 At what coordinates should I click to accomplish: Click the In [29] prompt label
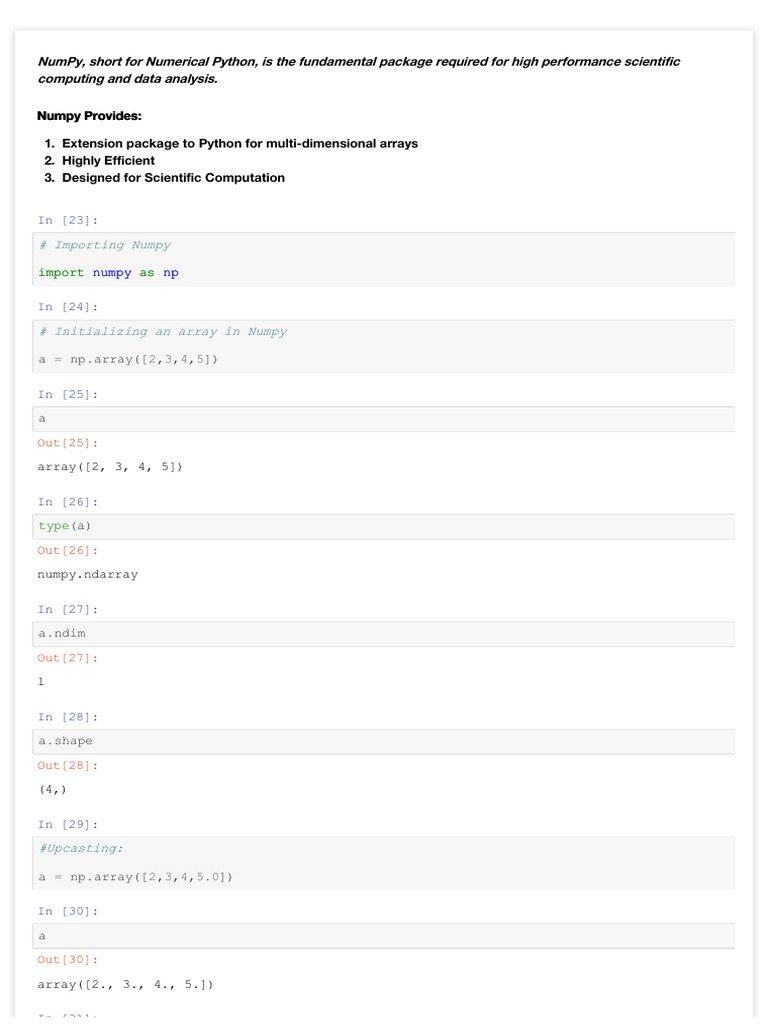[x=68, y=824]
